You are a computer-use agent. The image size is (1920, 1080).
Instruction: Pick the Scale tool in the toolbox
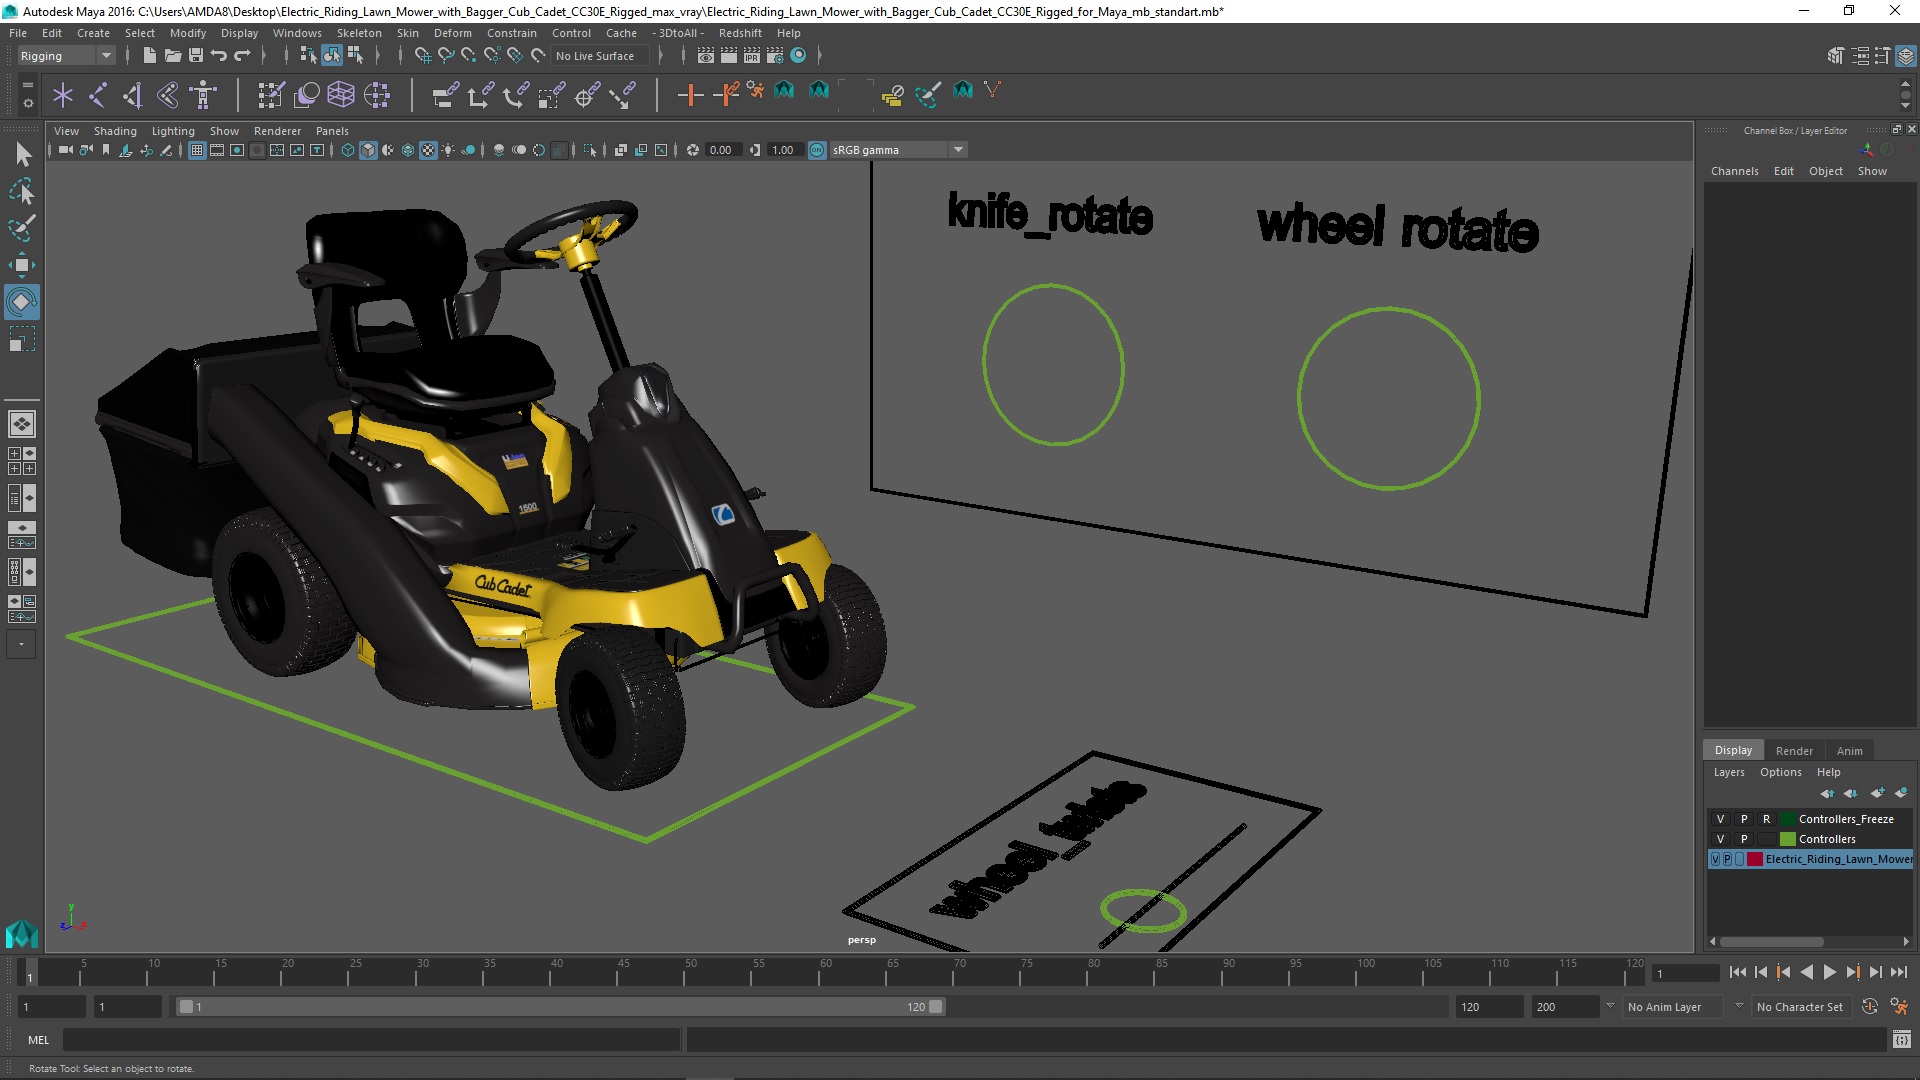(x=21, y=339)
